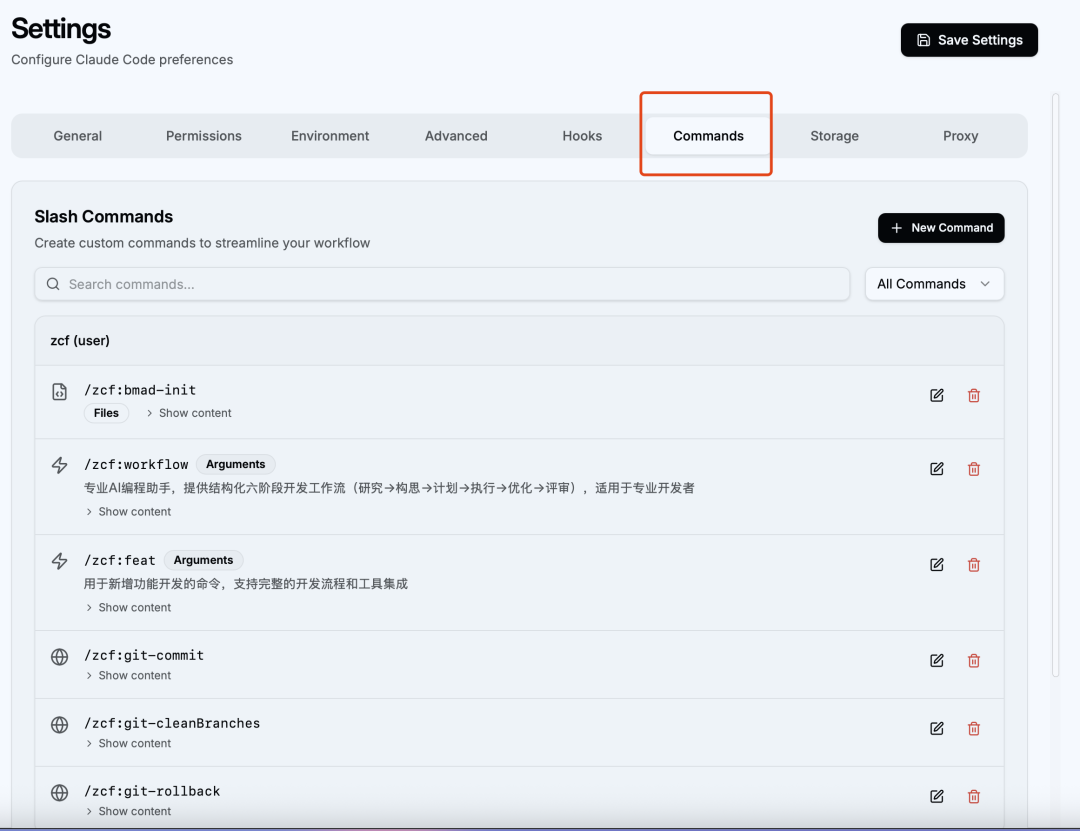This screenshot has width=1080, height=831.
Task: Open the Advanced tab
Action: (x=456, y=136)
